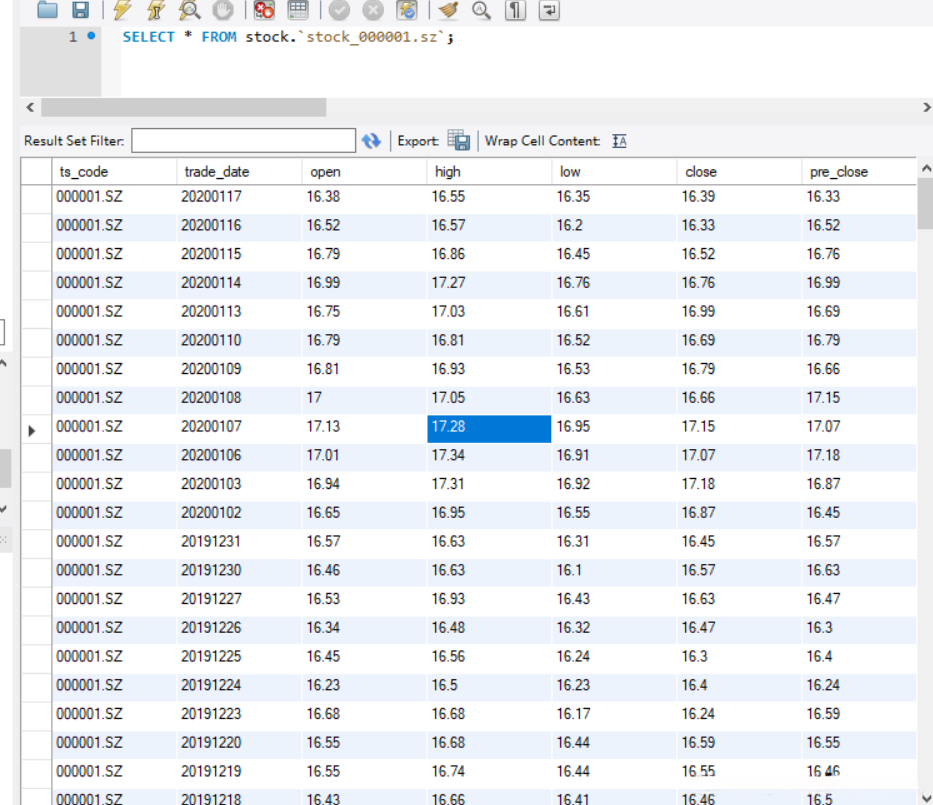Toggle Wrap Cell Content
The height and width of the screenshot is (805, 933).
tap(619, 141)
